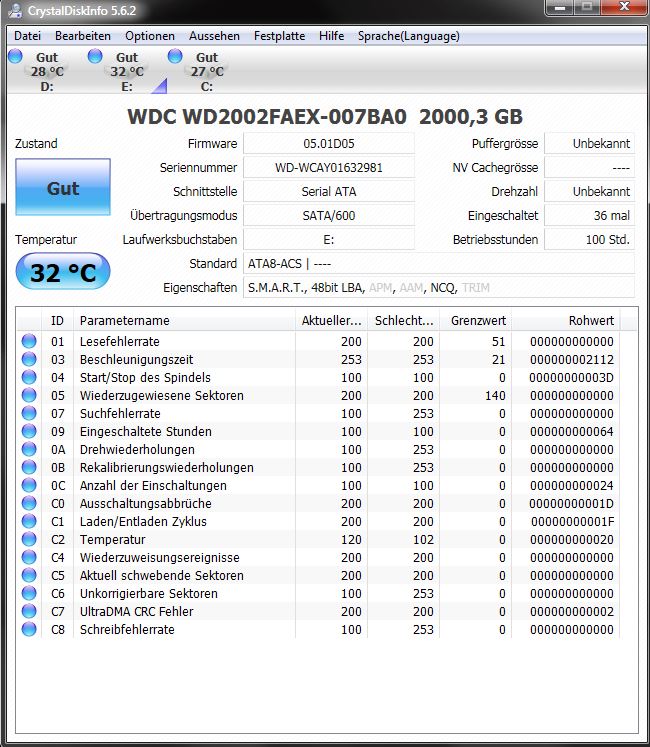The height and width of the screenshot is (747, 650).
Task: Click the blue status orb for drive D:
Action: click(15, 56)
